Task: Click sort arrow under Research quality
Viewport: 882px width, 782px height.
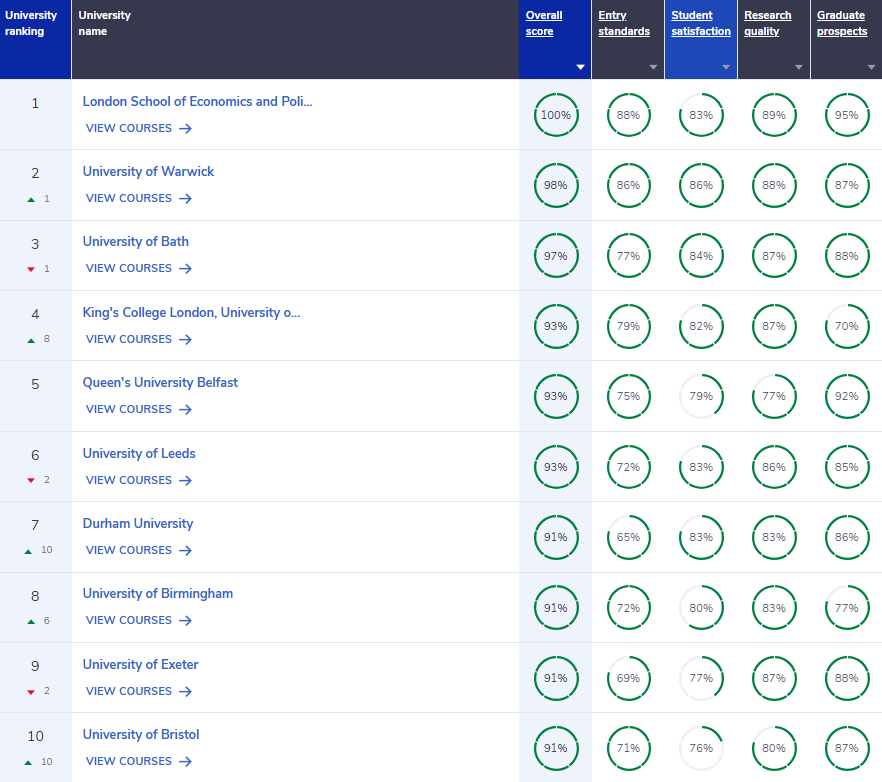Action: click(799, 68)
